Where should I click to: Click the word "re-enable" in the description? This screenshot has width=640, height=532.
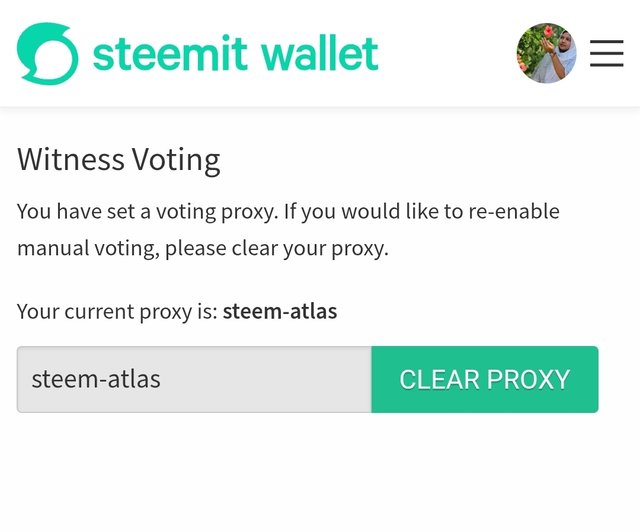click(512, 212)
